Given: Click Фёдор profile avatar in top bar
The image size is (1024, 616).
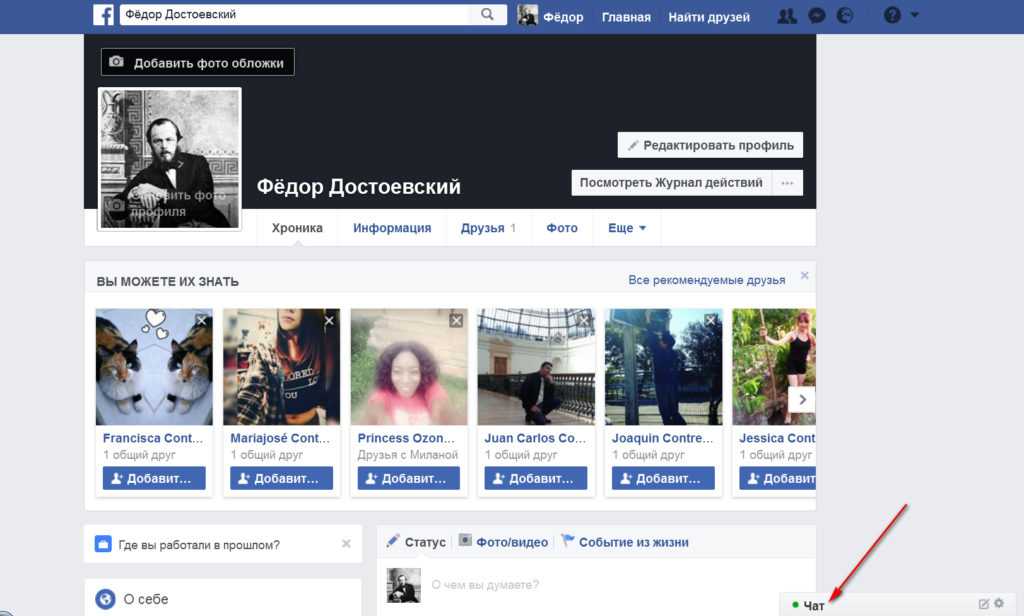Looking at the screenshot, I should pos(528,14).
